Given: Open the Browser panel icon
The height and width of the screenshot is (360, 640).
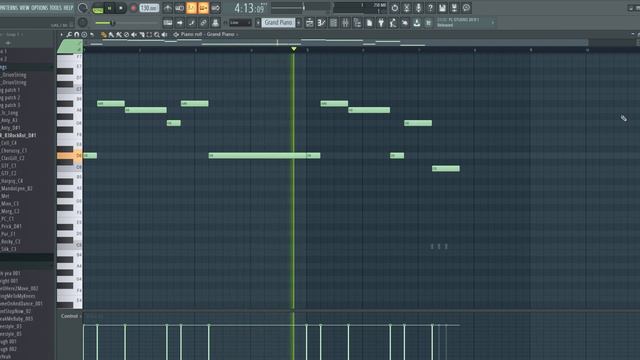Looking at the screenshot, I should pos(357,22).
